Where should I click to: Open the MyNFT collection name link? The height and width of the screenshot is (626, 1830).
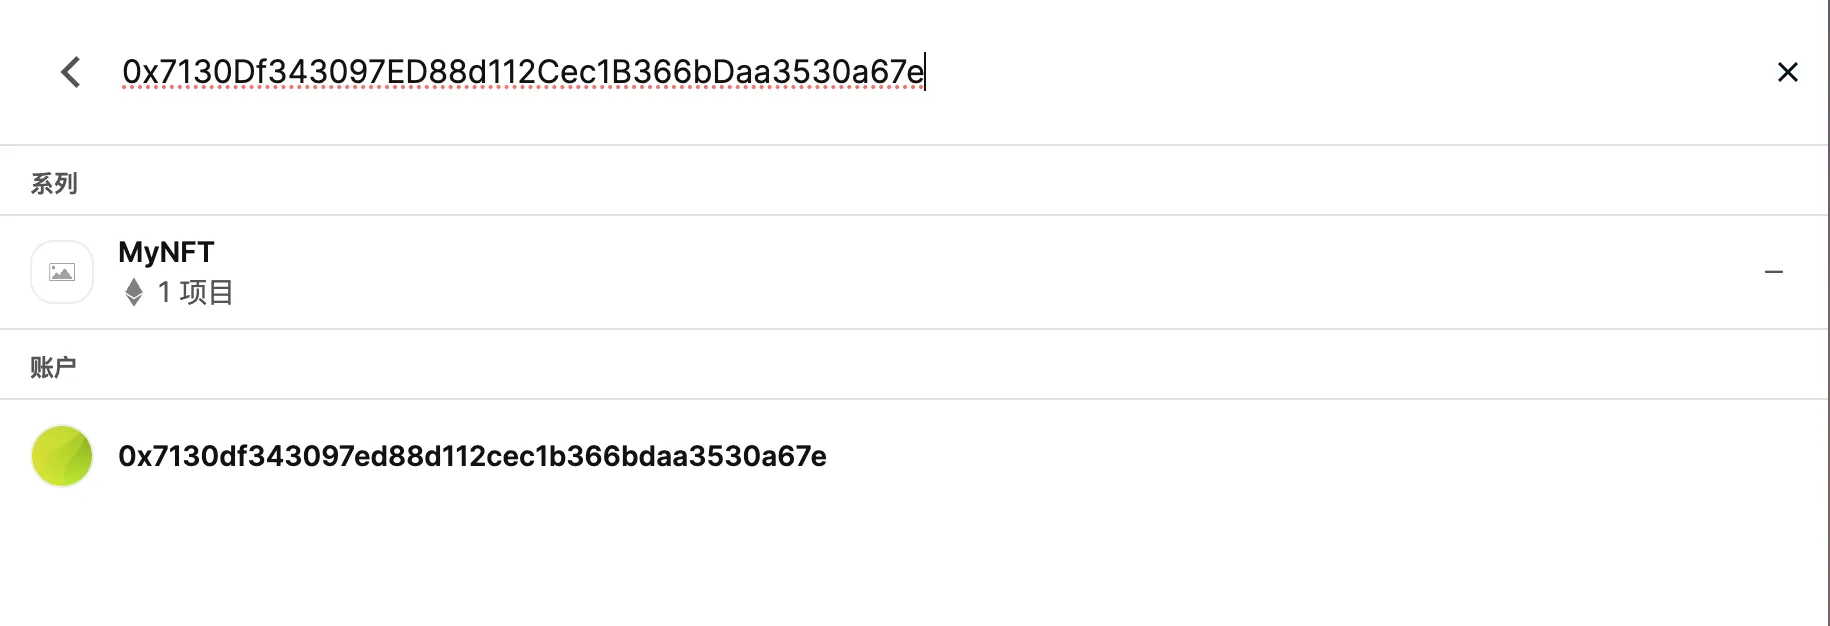[166, 252]
